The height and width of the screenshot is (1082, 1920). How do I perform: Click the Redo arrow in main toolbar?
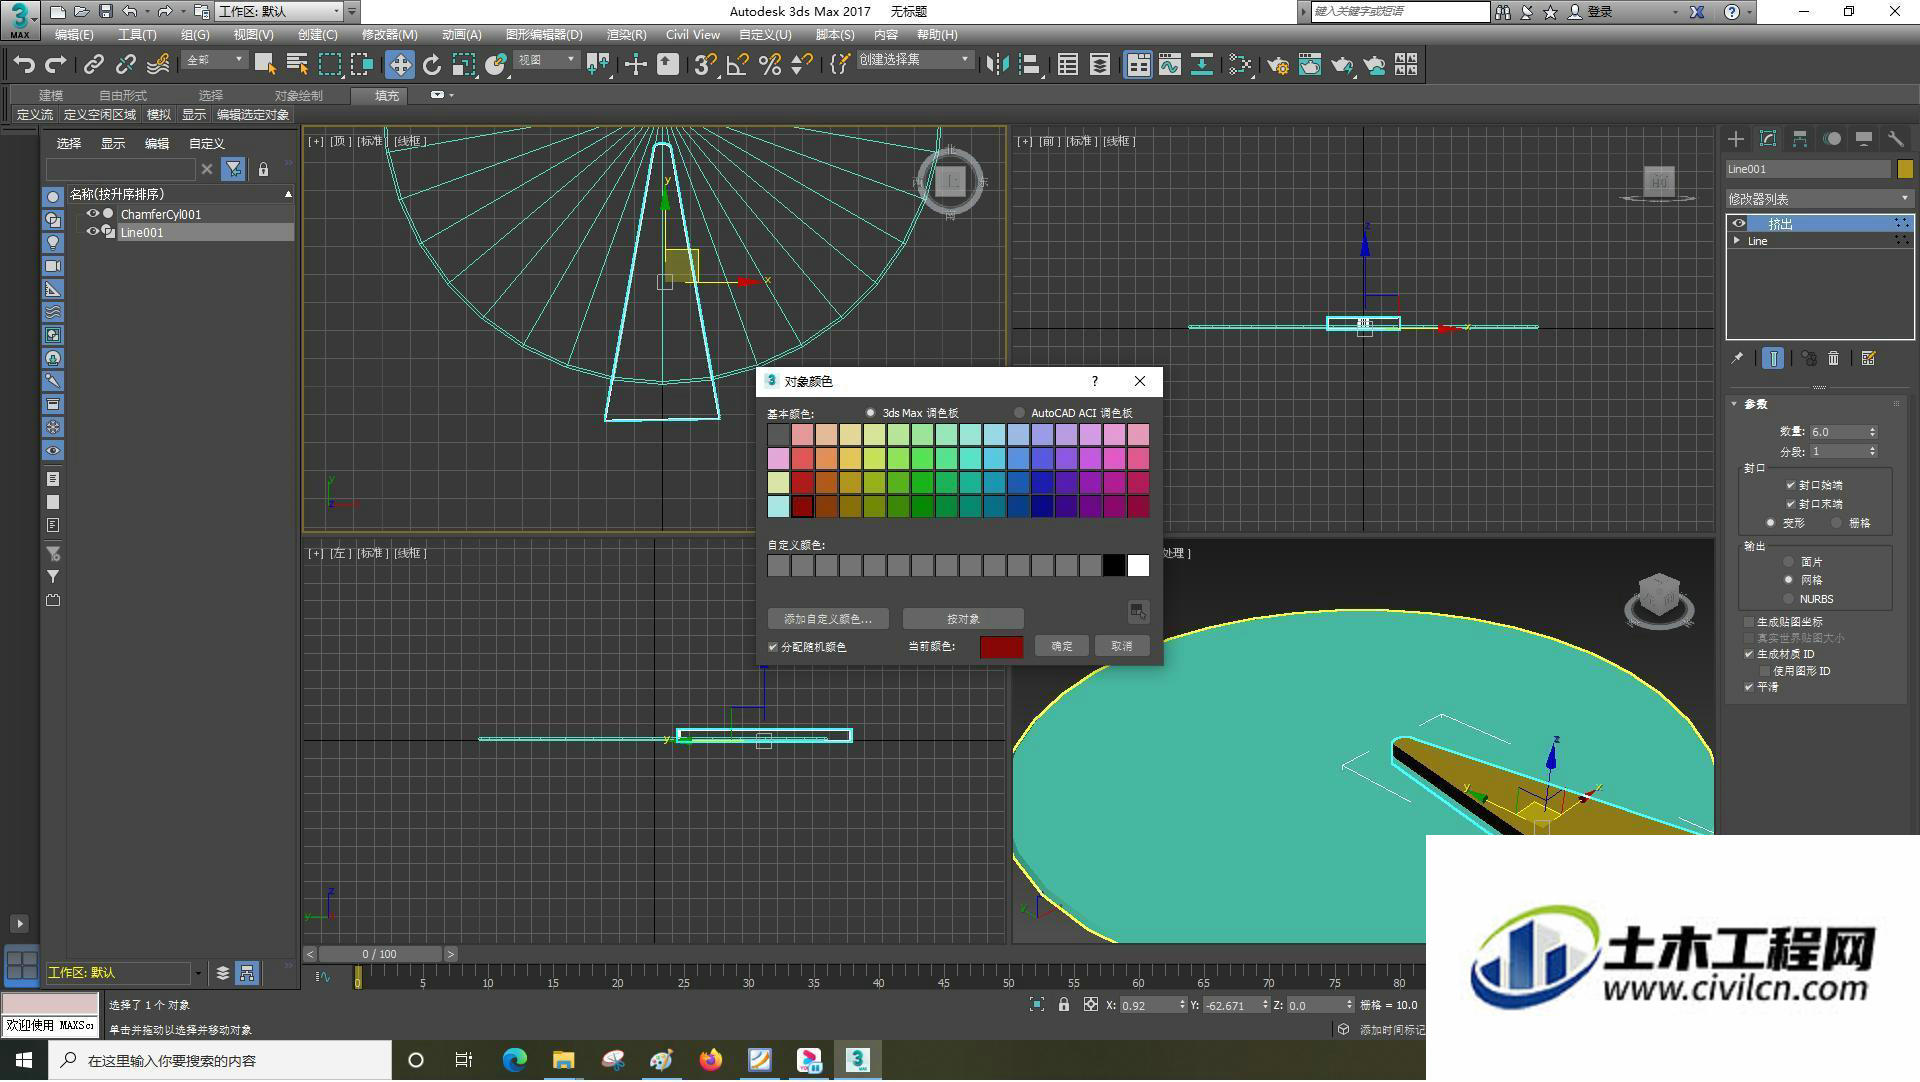(56, 65)
